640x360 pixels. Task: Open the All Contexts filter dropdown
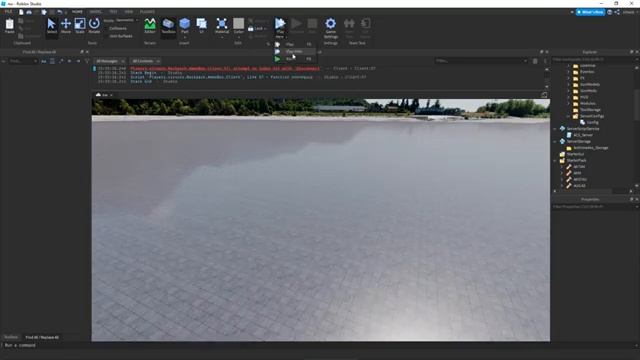[146, 61]
